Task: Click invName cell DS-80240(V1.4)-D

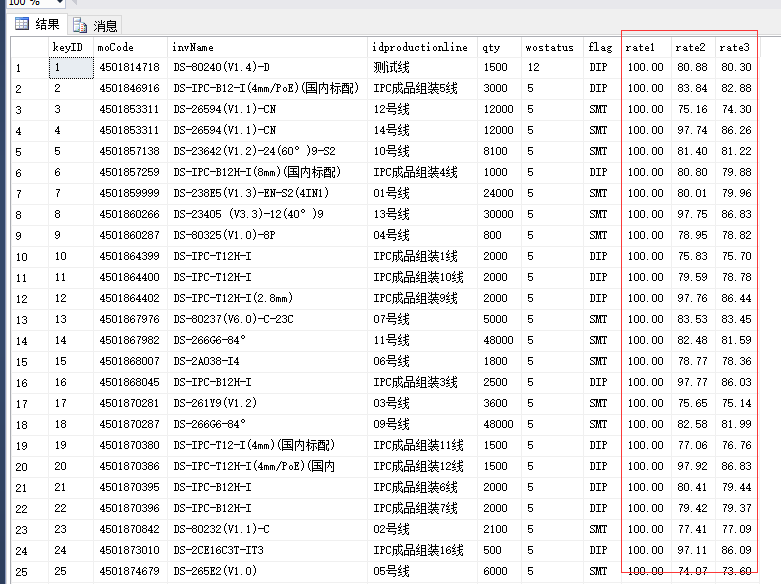Action: (x=267, y=67)
